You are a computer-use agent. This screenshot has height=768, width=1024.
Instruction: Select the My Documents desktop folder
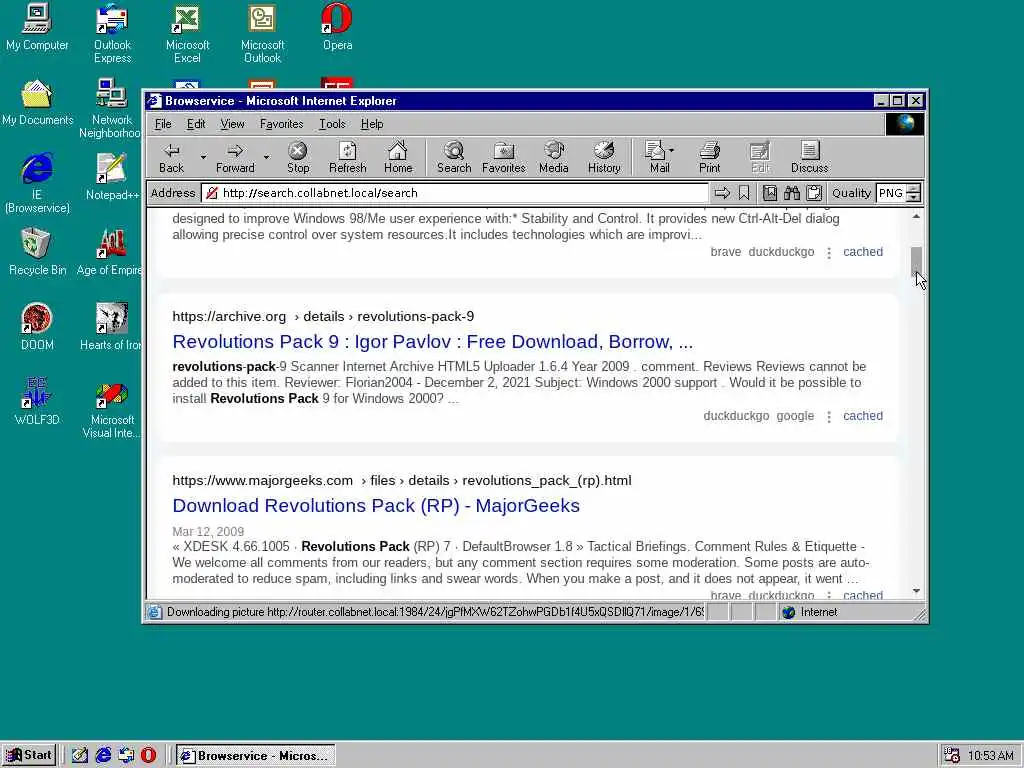tap(37, 103)
